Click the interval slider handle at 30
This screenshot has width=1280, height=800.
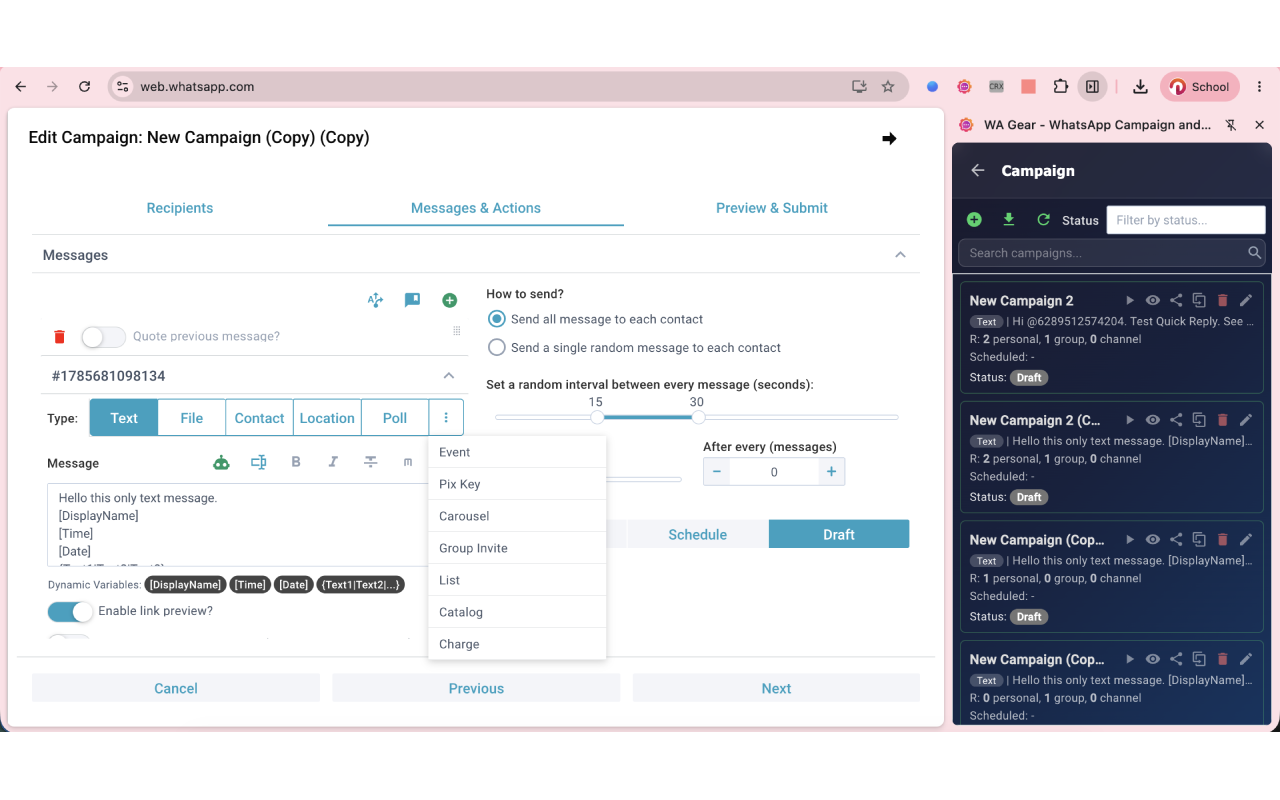click(x=698, y=417)
